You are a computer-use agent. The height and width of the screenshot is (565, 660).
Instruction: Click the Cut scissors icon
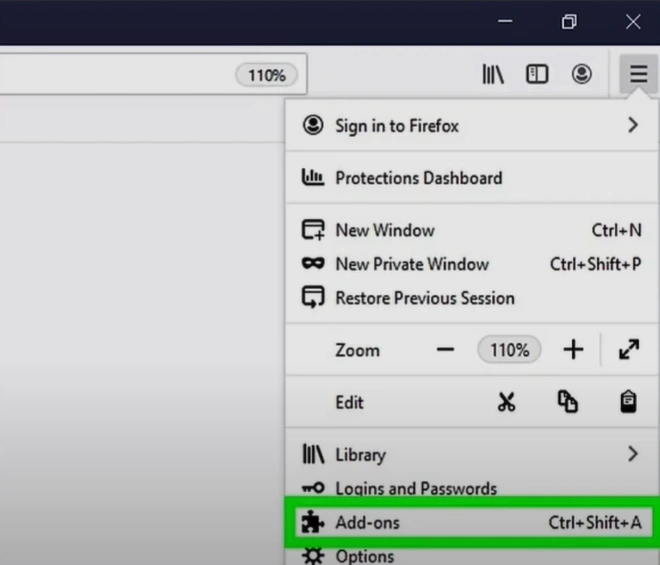point(506,402)
